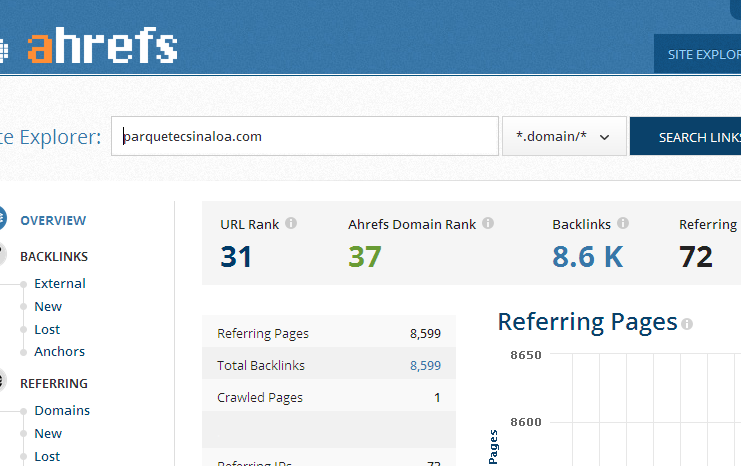Click the Crawled Pages row
741x466 pixels.
click(x=329, y=397)
